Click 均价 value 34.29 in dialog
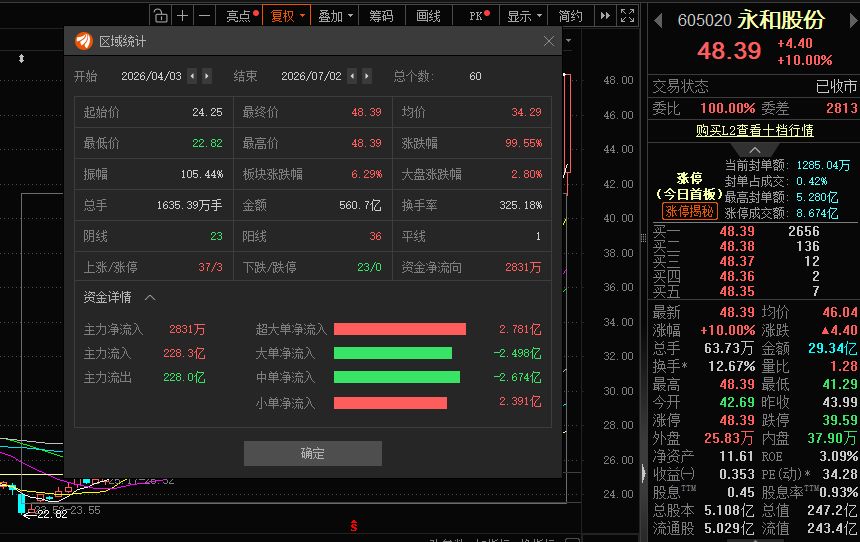860x542 pixels. point(527,112)
